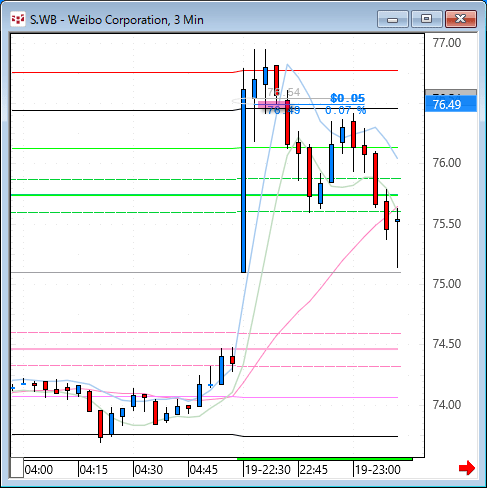The width and height of the screenshot is (487, 488).
Task: Click the small white box at bottom-left corner
Action: (17, 468)
